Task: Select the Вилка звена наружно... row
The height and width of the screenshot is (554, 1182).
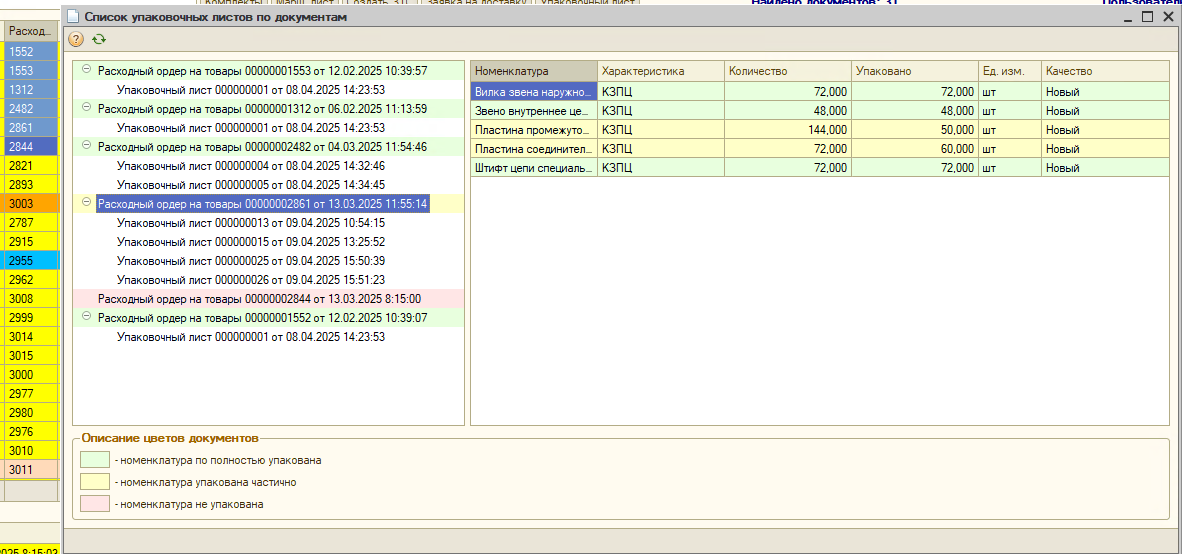Action: pos(820,91)
